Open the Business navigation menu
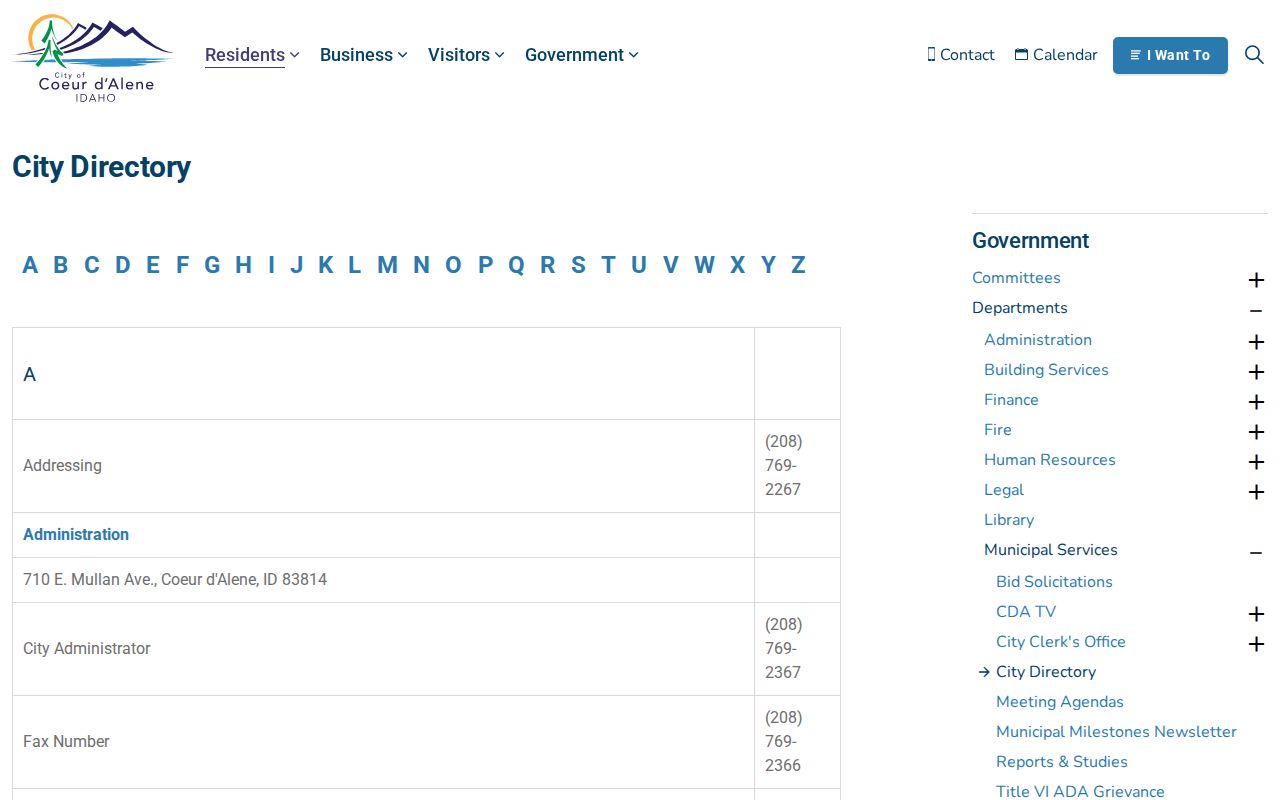 pos(363,55)
